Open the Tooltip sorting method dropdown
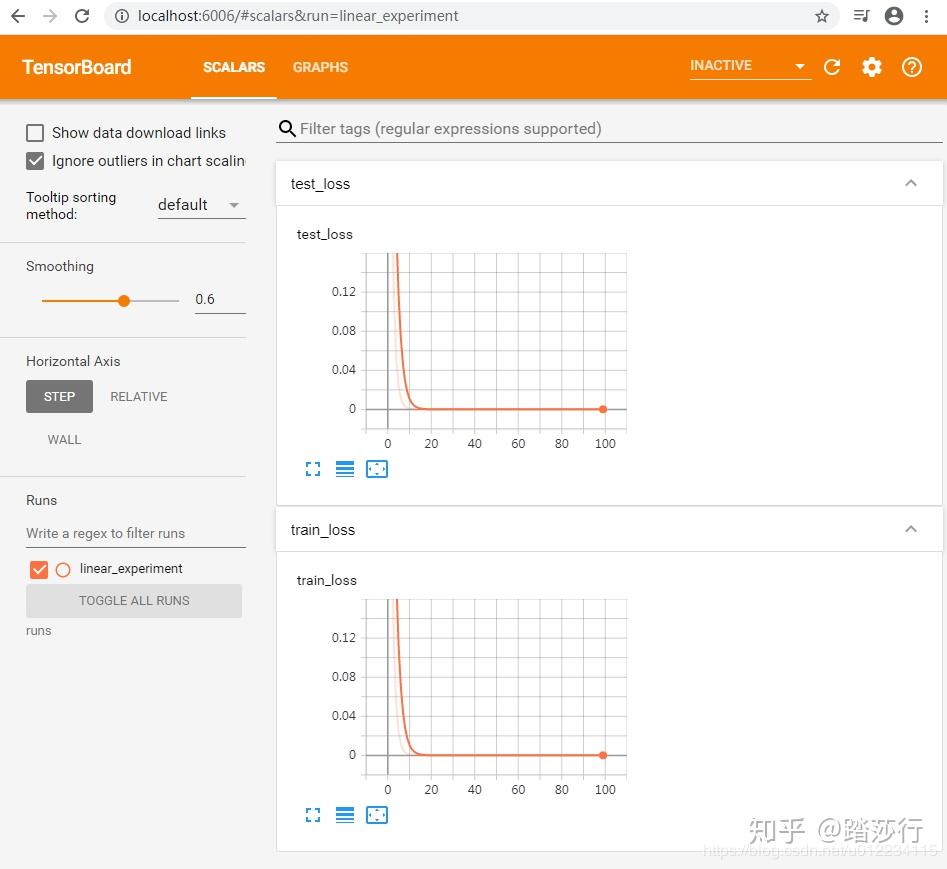The height and width of the screenshot is (869, 947). [x=200, y=205]
